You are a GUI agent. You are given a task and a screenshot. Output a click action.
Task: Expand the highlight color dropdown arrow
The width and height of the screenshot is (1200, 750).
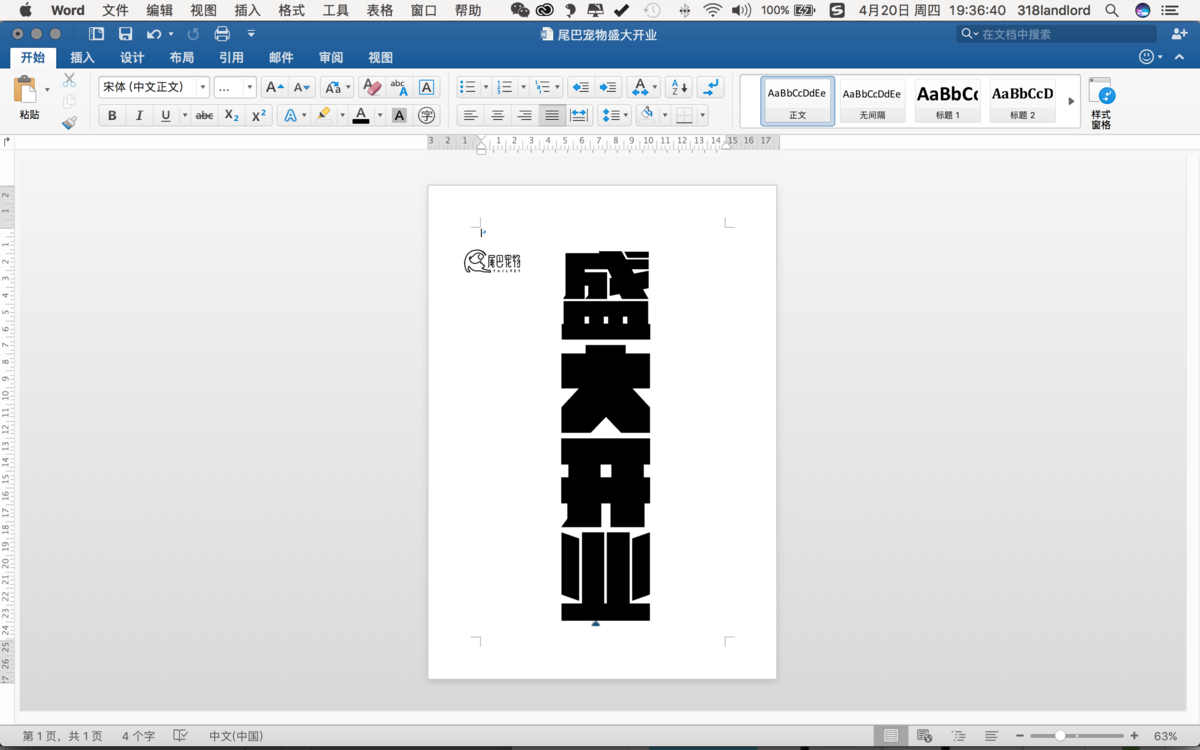pyautogui.click(x=342, y=116)
